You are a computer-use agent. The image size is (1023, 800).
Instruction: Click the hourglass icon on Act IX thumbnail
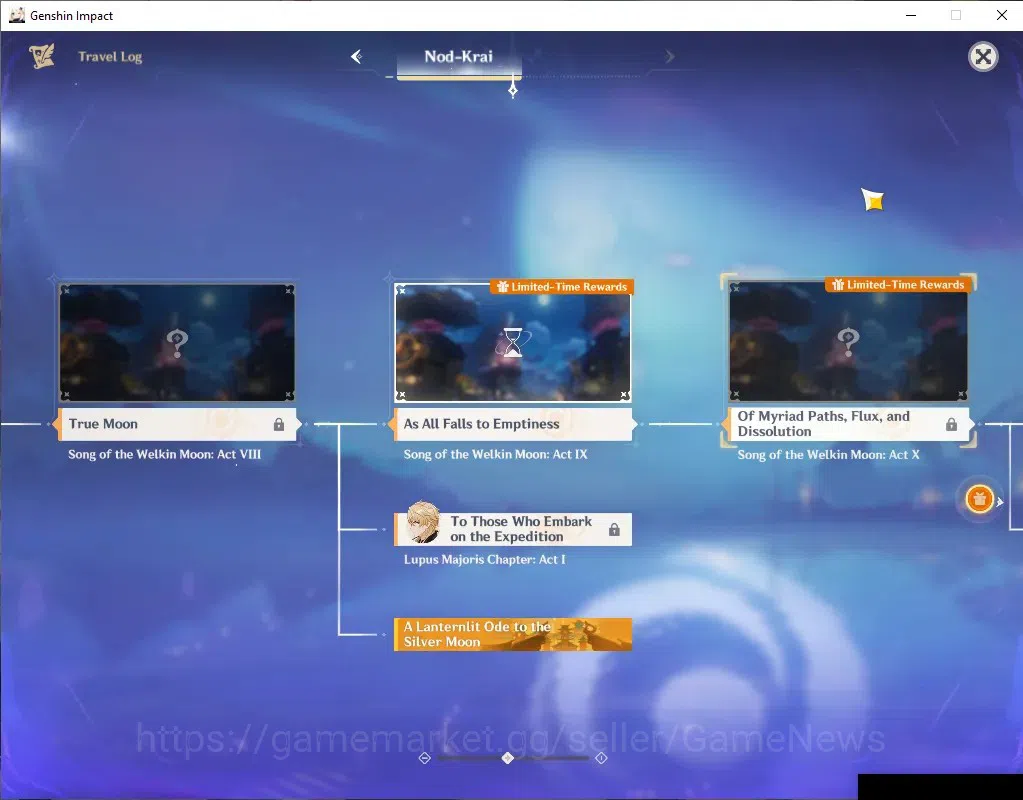(x=513, y=343)
